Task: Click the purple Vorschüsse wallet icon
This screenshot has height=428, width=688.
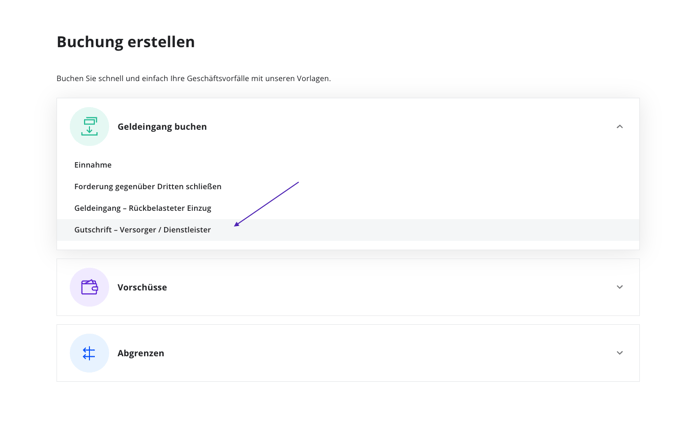Action: 89,287
